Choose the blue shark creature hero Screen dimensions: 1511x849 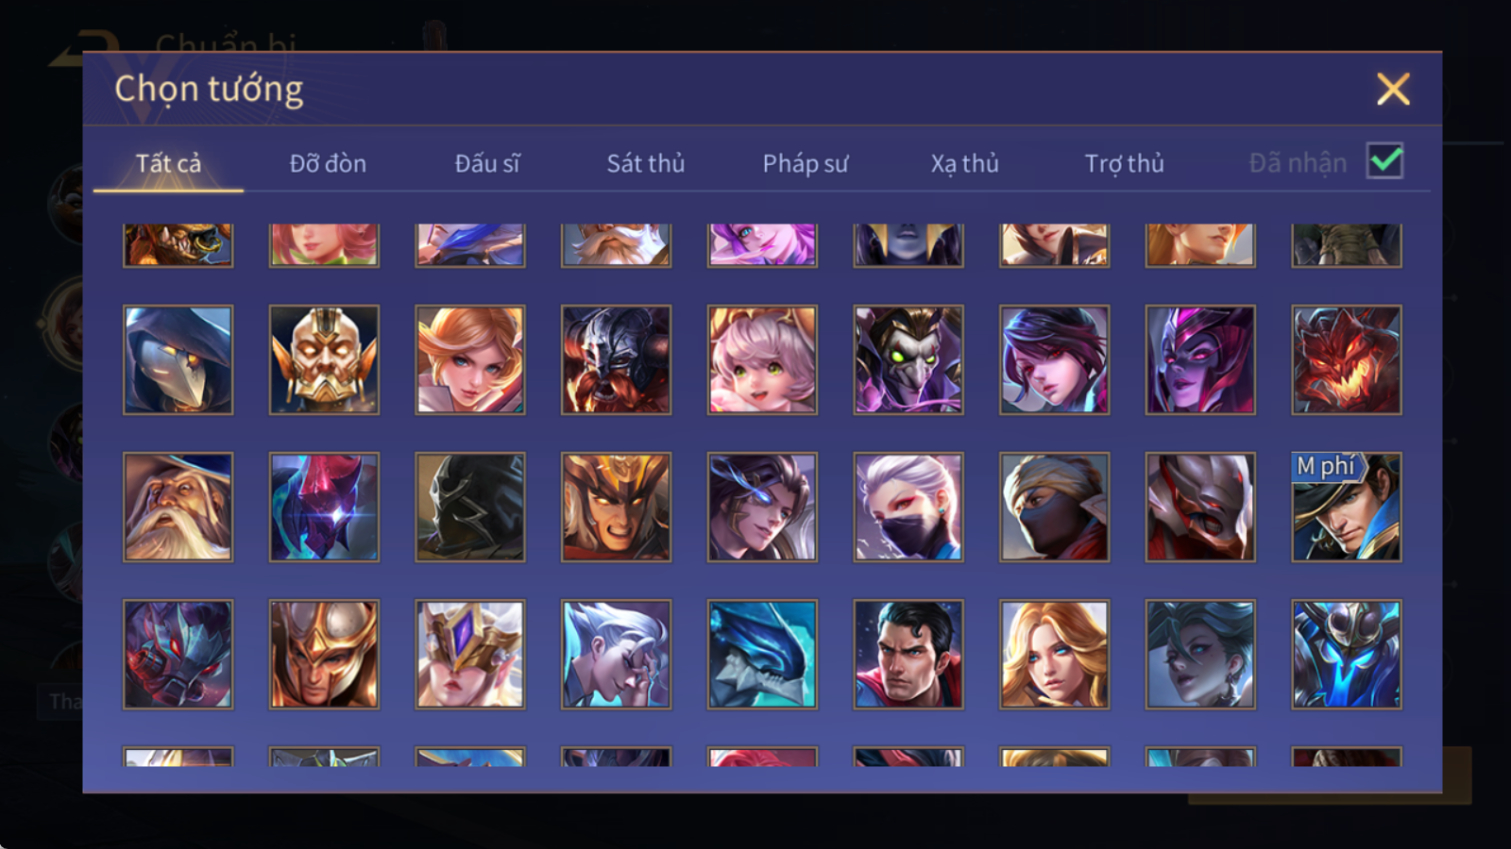pyautogui.click(x=762, y=654)
